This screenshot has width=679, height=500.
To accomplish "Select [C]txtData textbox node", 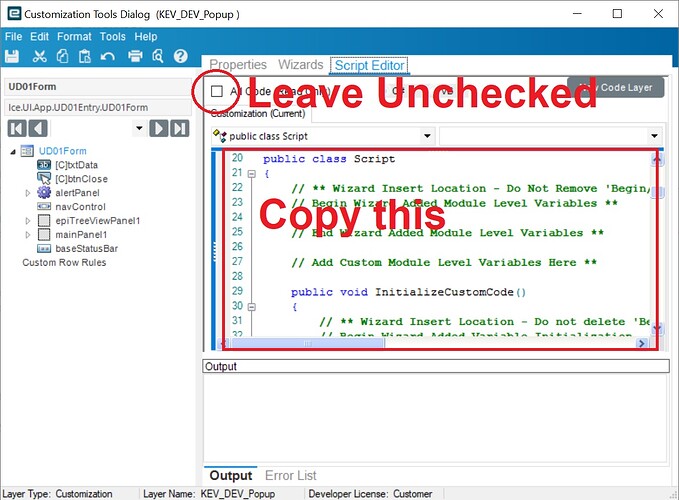I will coord(76,165).
